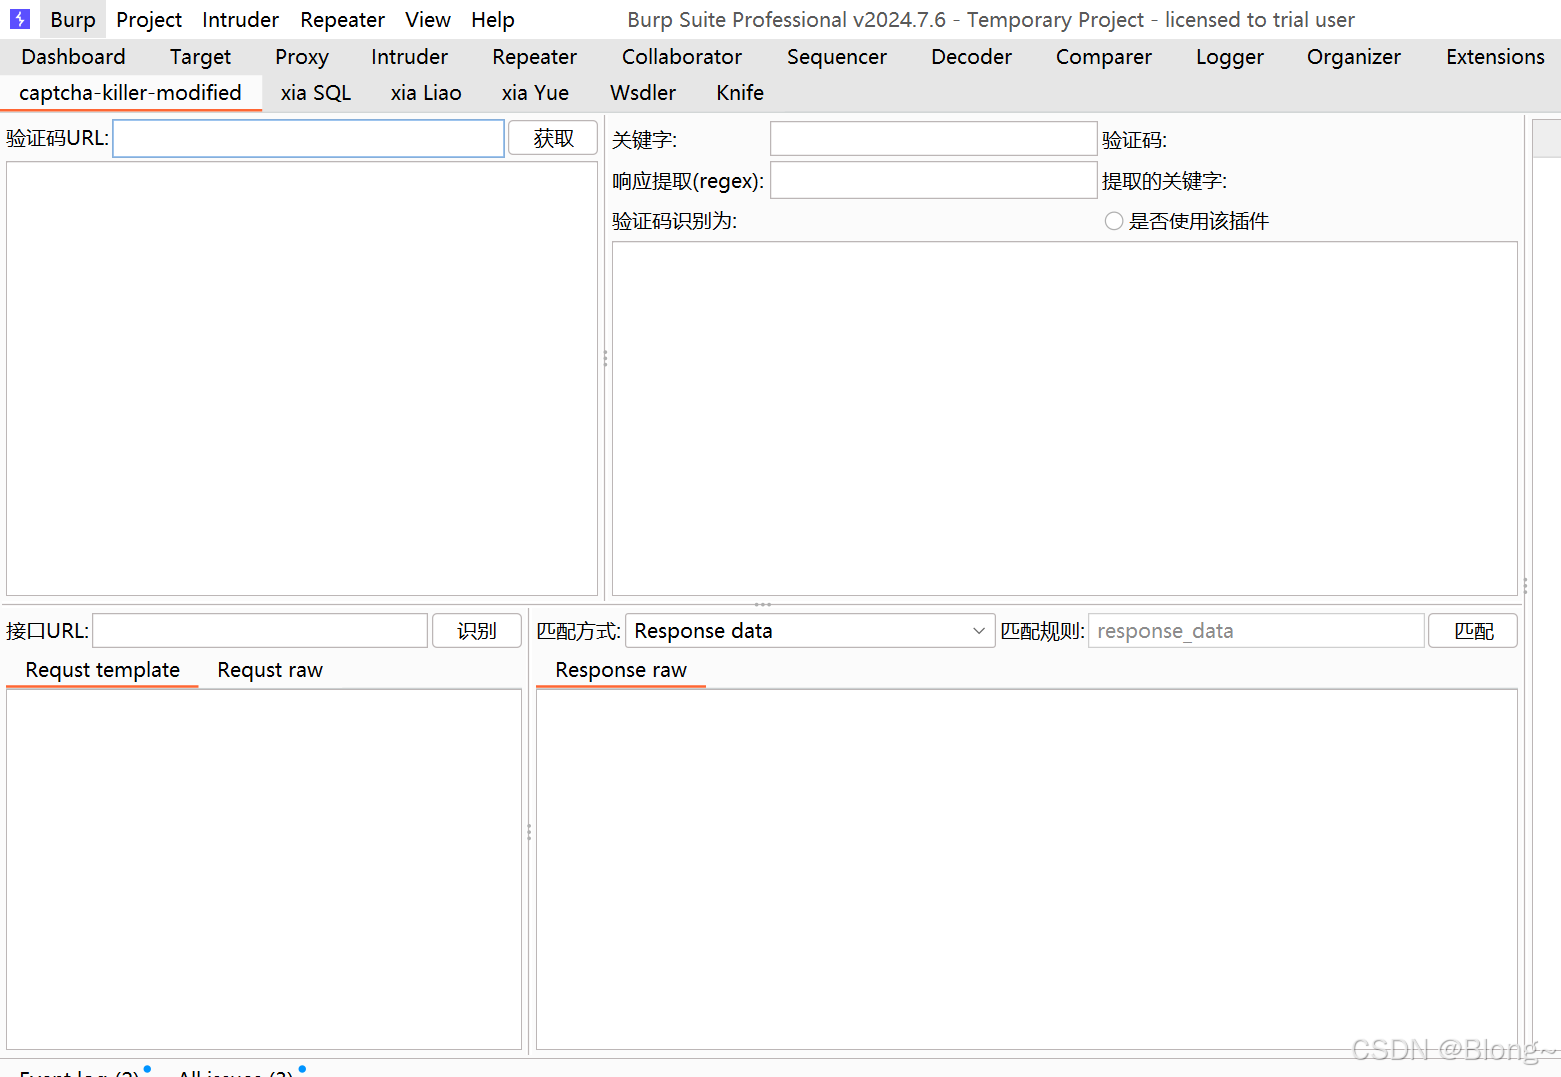
Task: Switch to the Intruder tool tab
Action: [409, 57]
